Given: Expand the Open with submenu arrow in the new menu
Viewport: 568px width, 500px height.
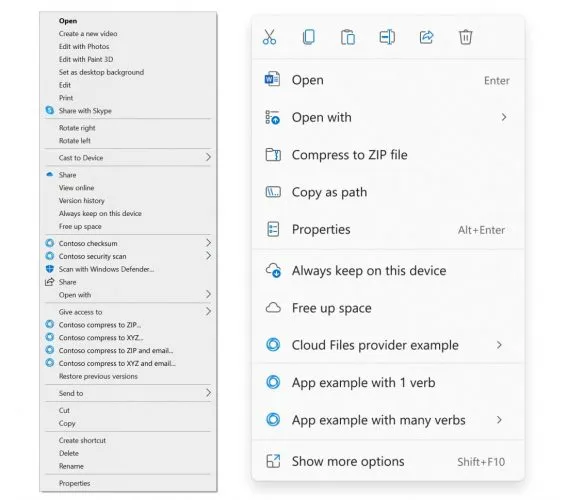Looking at the screenshot, I should pyautogui.click(x=504, y=117).
